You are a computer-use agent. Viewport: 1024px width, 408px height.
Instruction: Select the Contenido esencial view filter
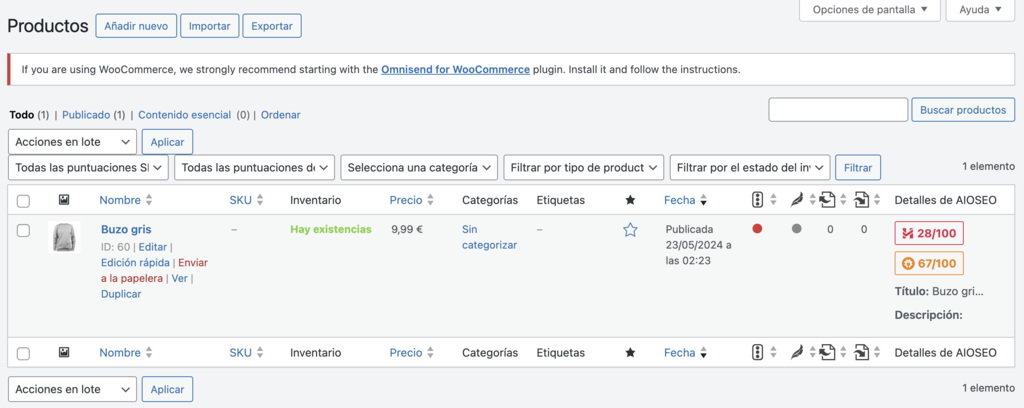pos(184,114)
